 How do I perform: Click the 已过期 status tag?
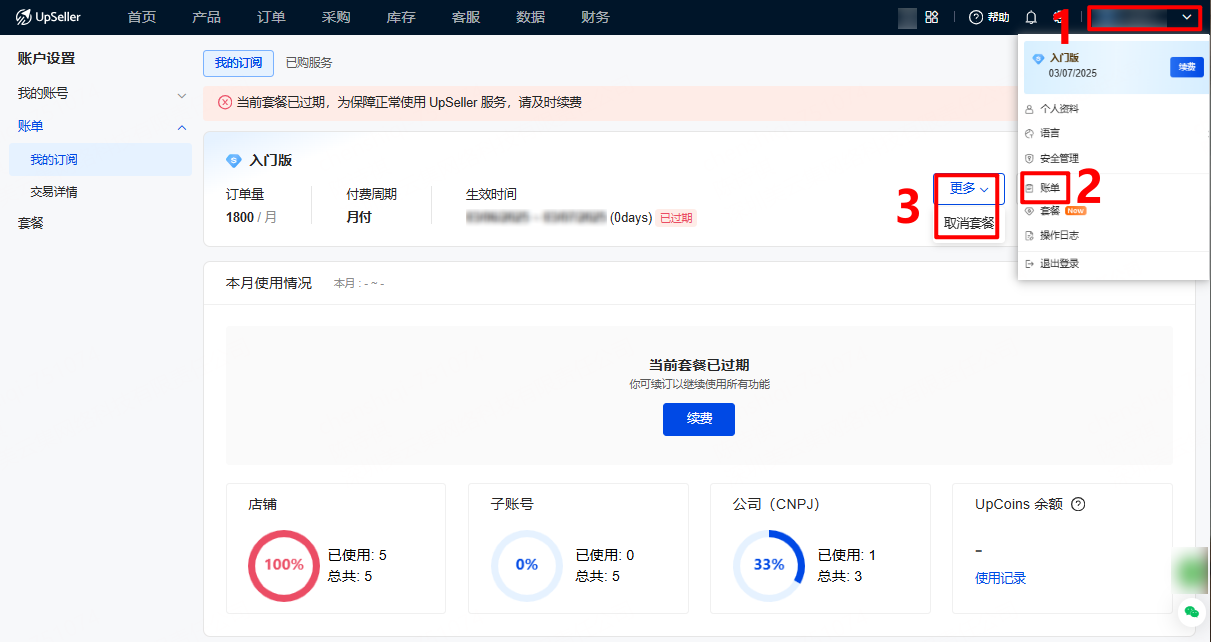tap(676, 218)
